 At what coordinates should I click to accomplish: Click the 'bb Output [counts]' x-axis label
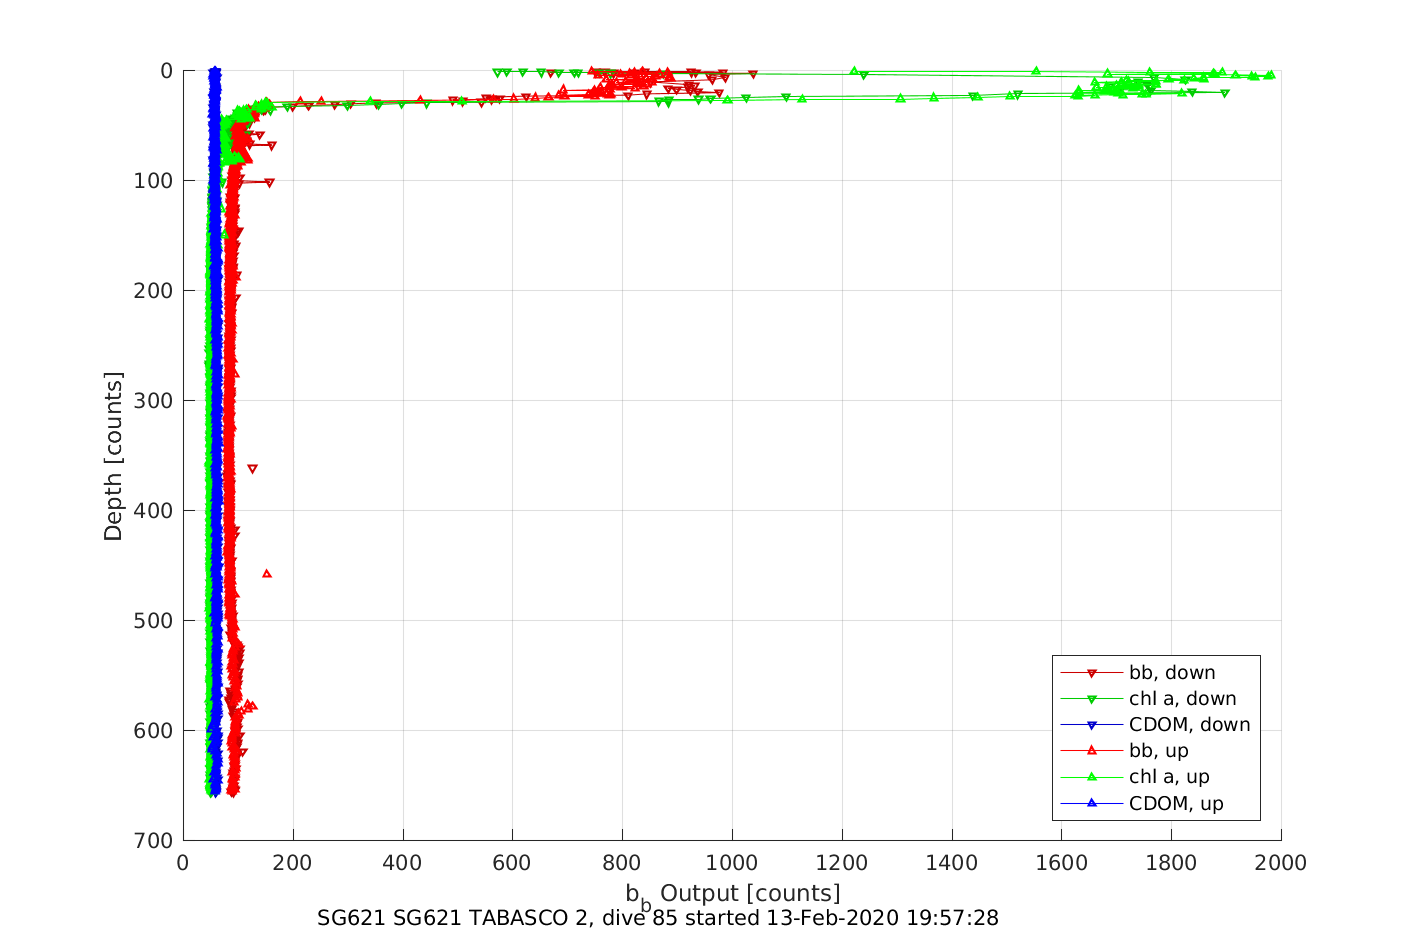733,895
